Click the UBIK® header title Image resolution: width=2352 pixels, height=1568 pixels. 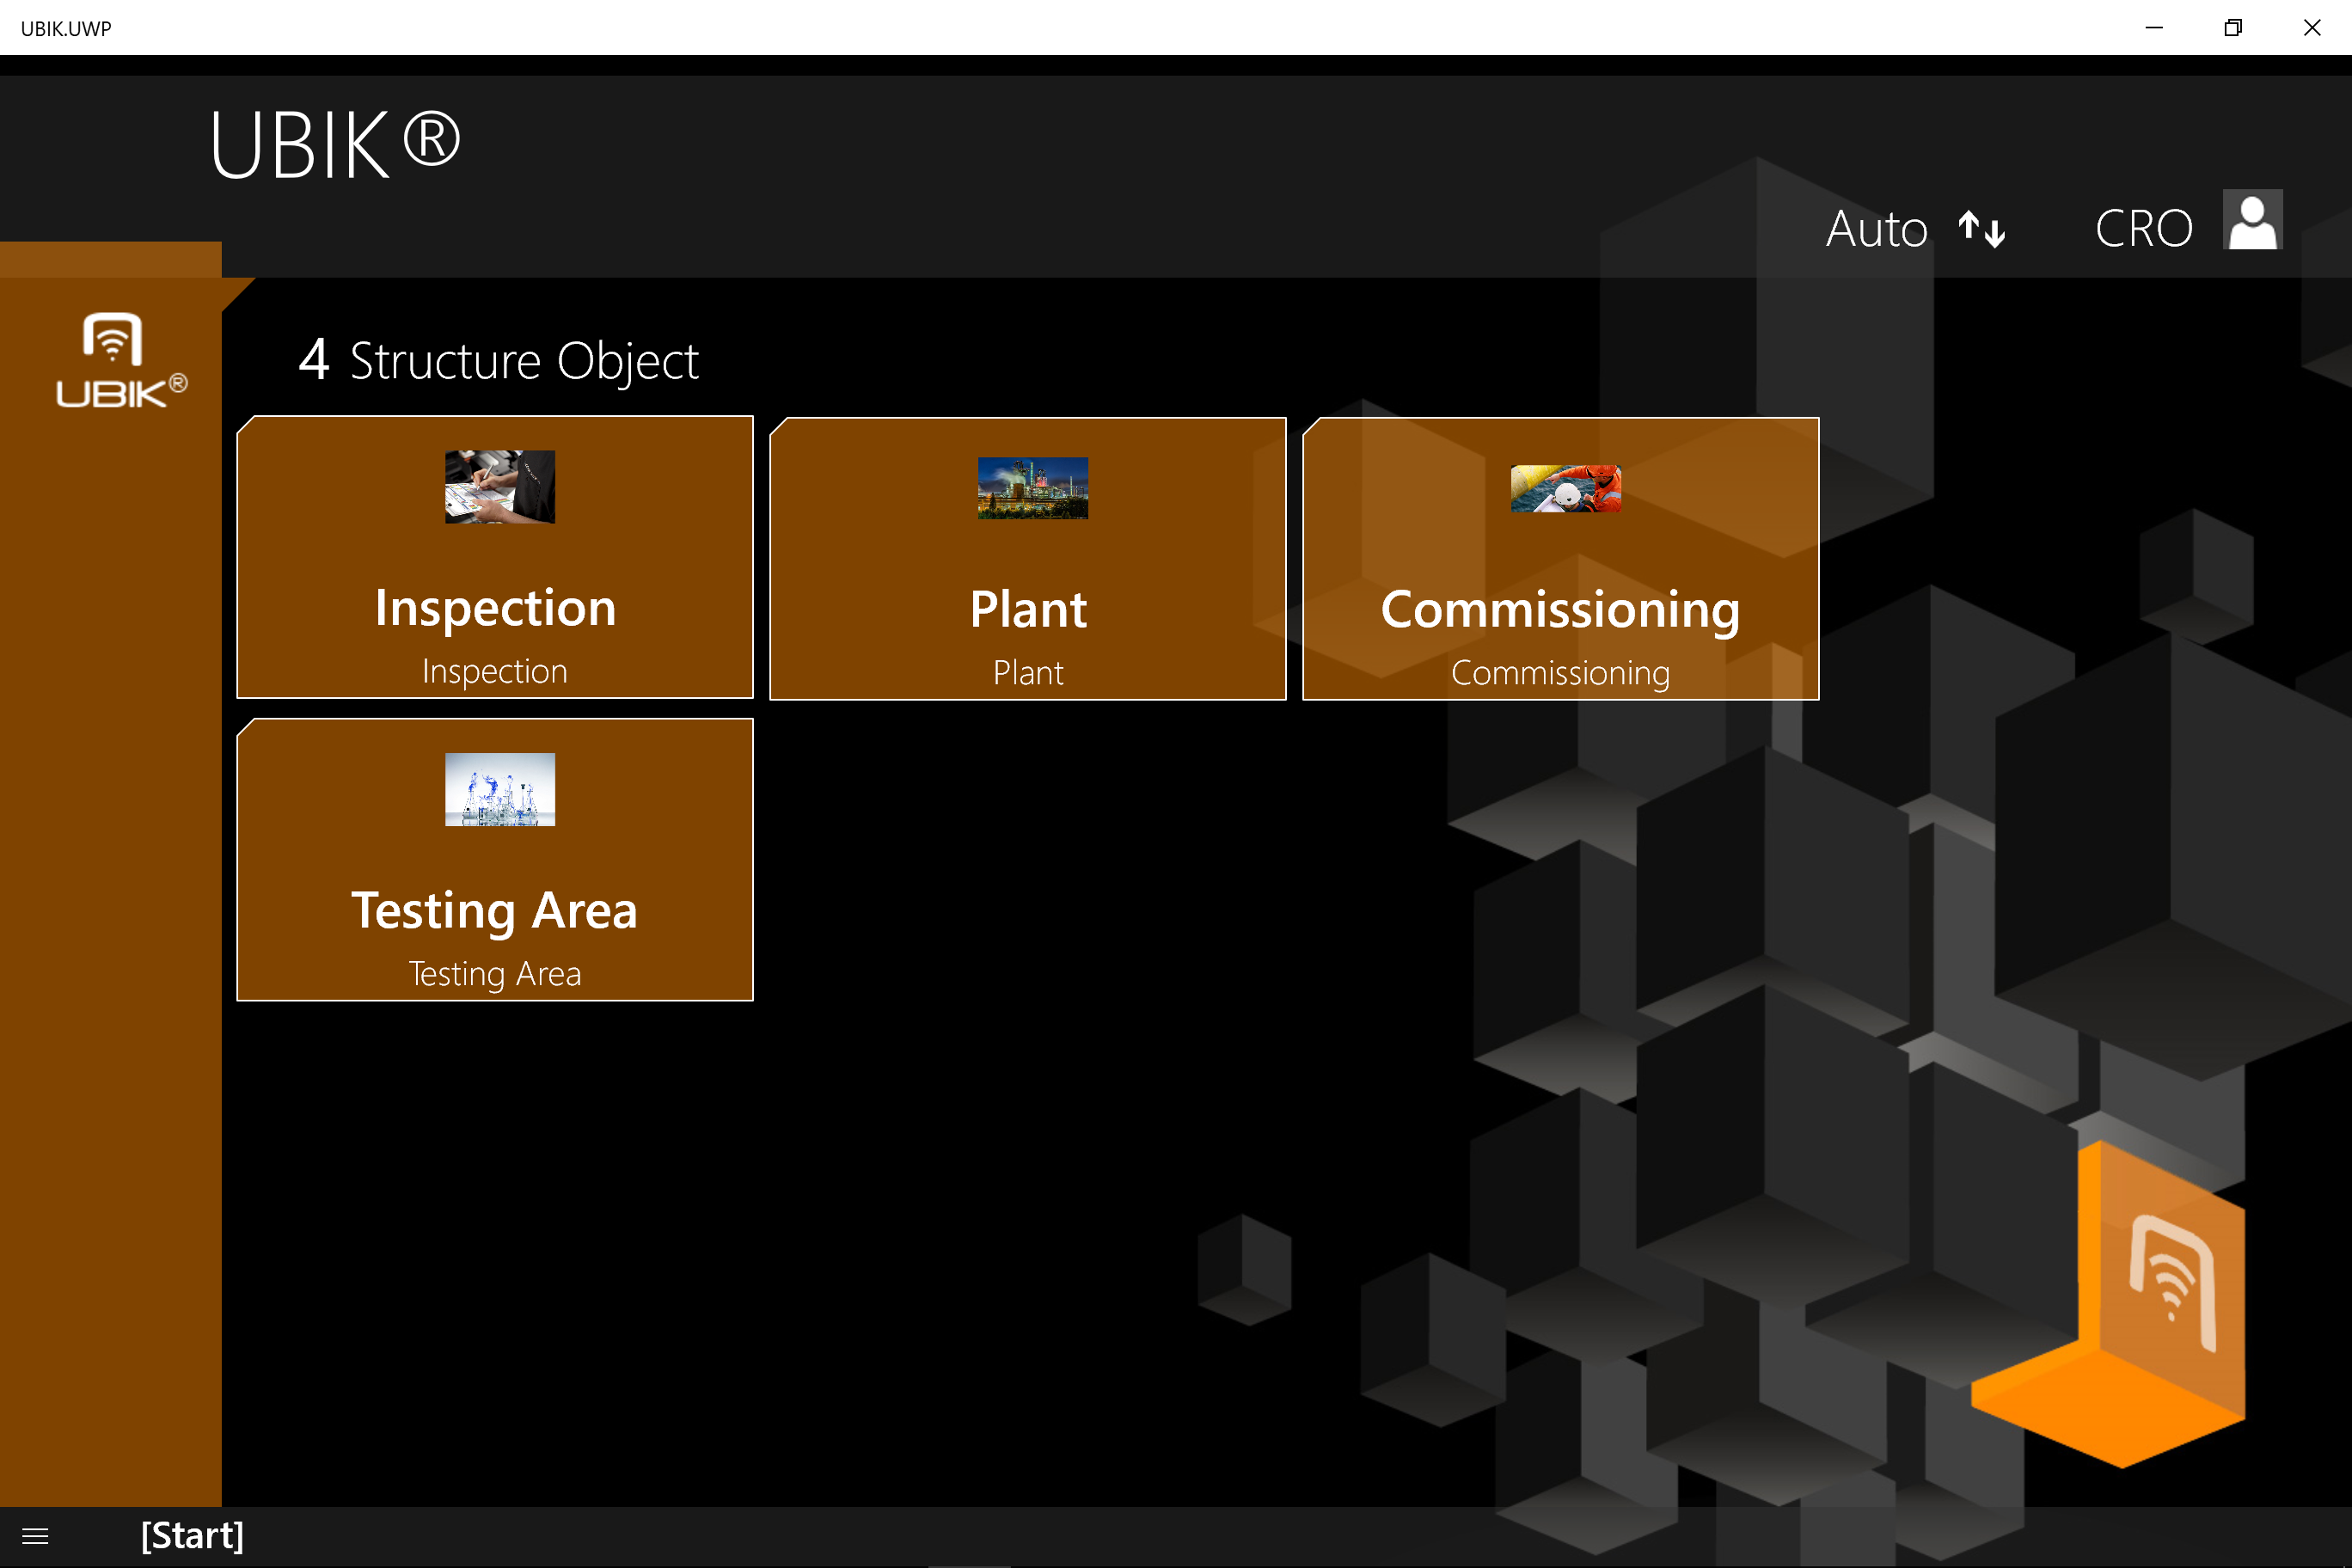pyautogui.click(x=335, y=146)
